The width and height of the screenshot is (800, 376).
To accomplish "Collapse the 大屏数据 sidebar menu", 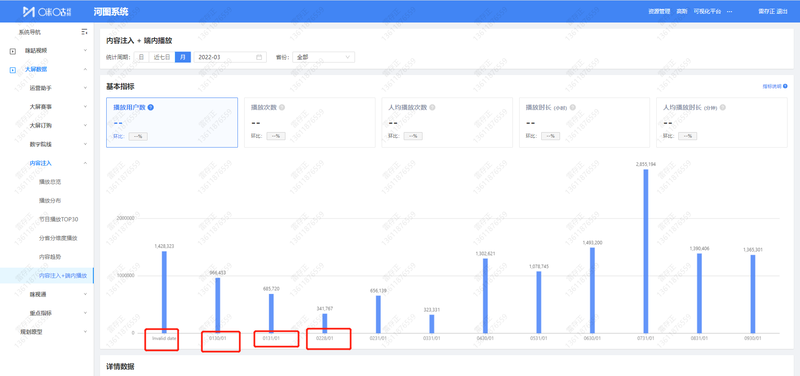I will [x=85, y=69].
